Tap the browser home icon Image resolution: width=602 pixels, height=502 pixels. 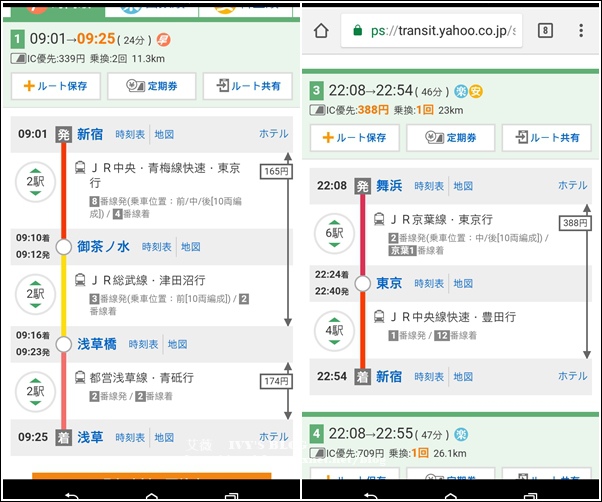[321, 31]
